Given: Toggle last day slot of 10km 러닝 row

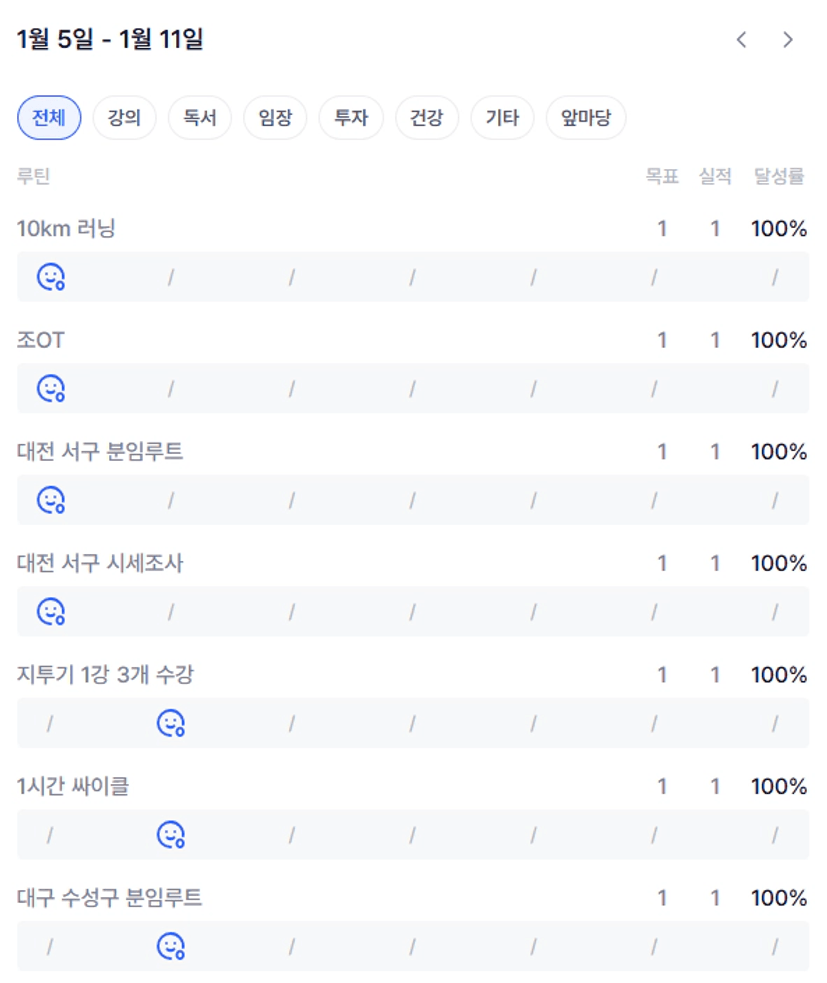Looking at the screenshot, I should (775, 277).
